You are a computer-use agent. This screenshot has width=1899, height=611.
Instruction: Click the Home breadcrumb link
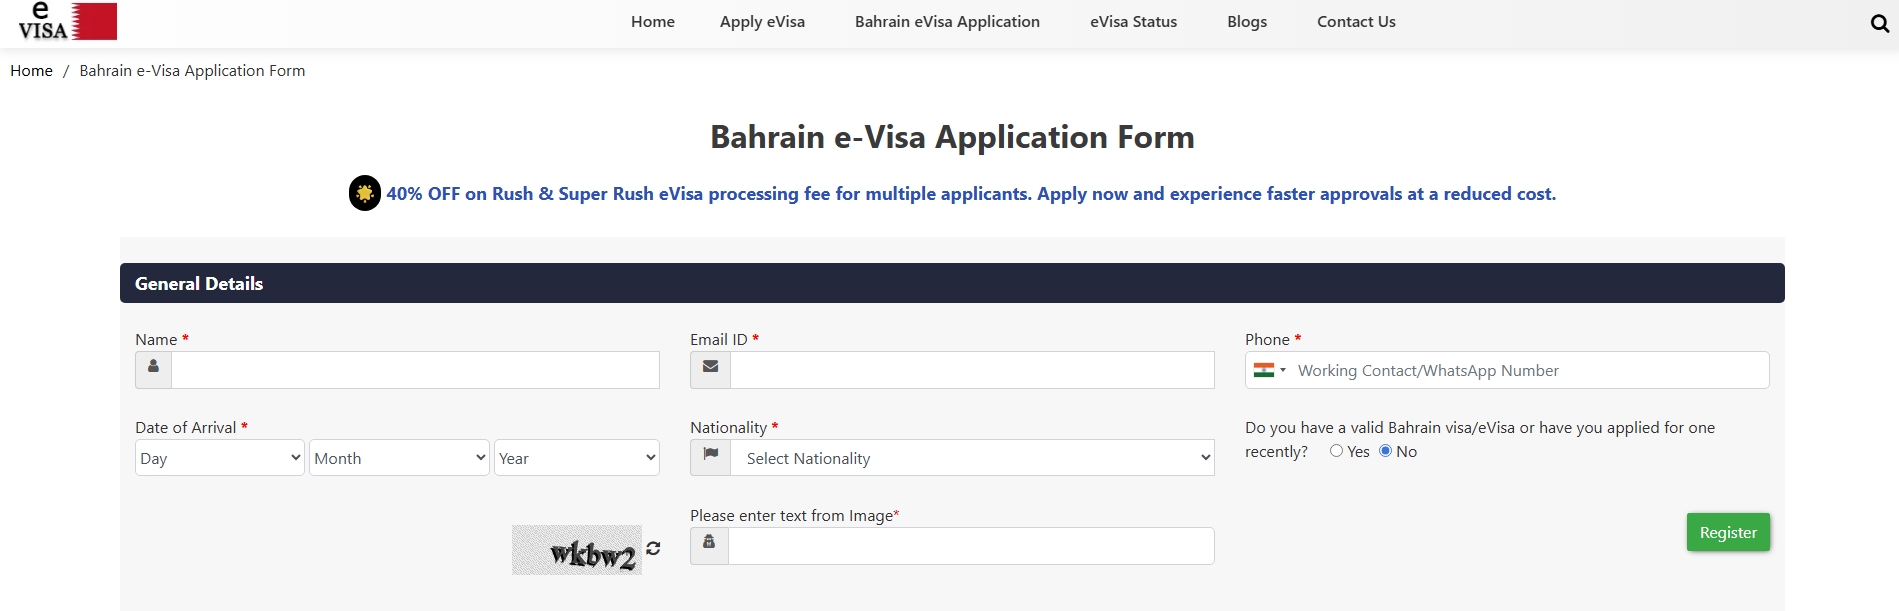31,71
